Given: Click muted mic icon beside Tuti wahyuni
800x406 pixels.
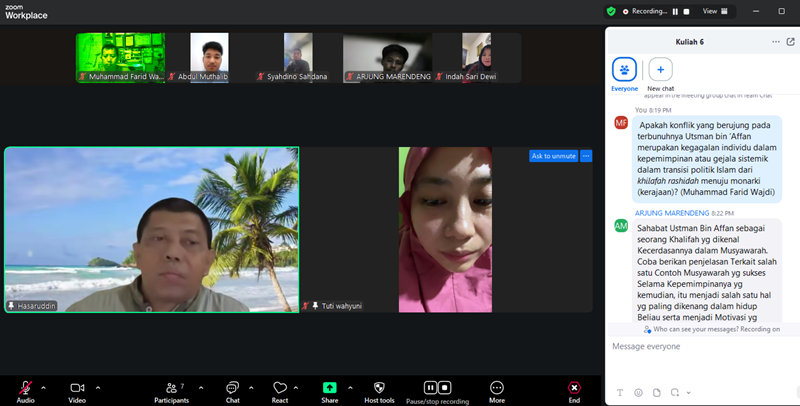Looking at the screenshot, I should (x=306, y=306).
